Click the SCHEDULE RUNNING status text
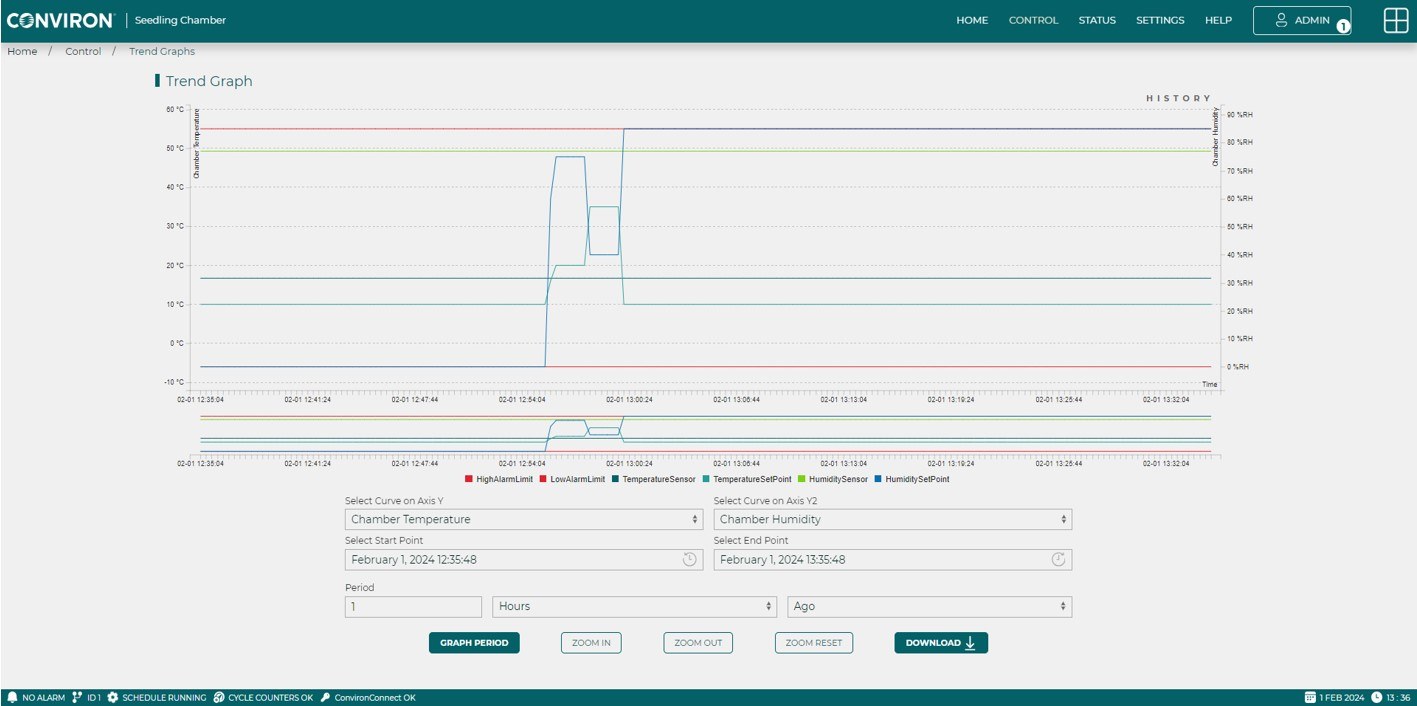 click(x=164, y=698)
